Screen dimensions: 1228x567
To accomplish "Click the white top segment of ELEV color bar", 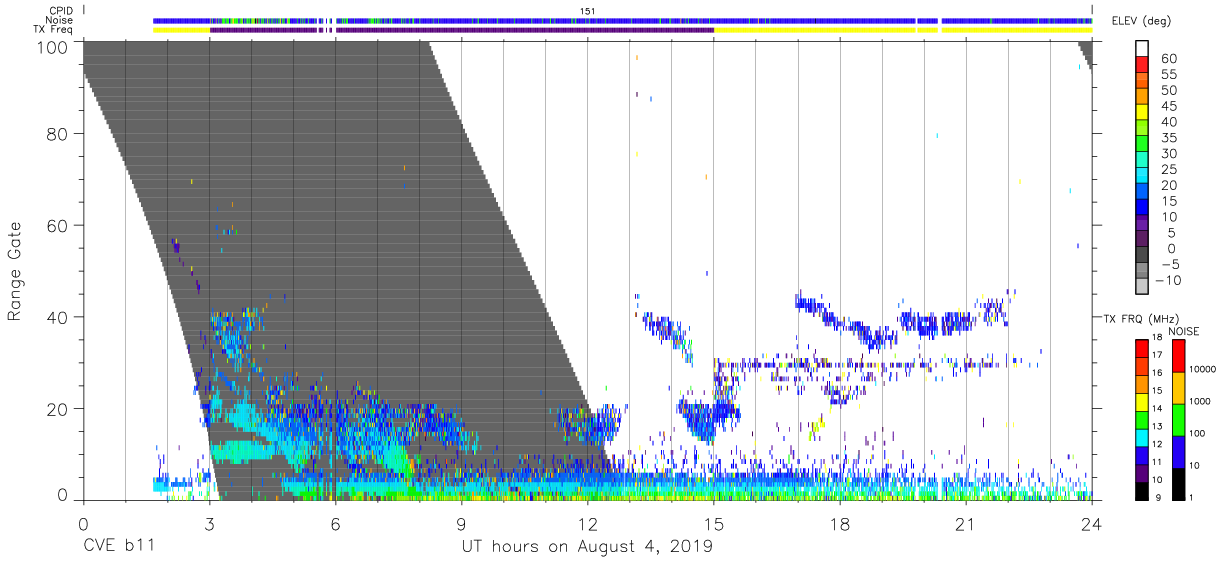I will (1141, 46).
